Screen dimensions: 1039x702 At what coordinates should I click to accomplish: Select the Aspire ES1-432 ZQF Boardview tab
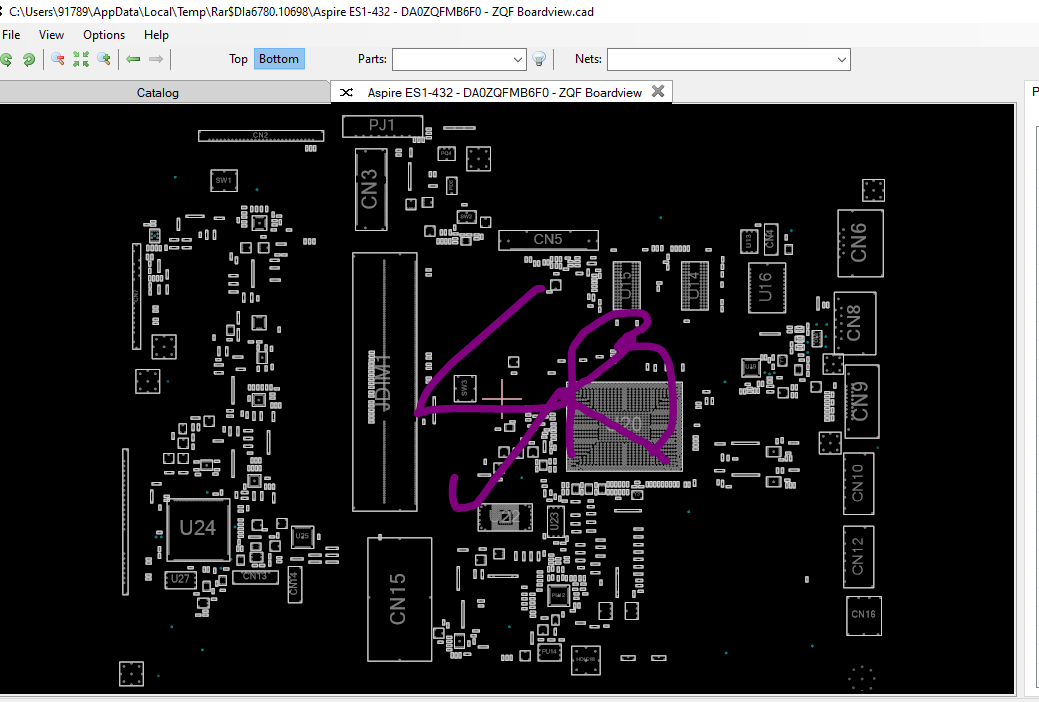click(x=502, y=92)
